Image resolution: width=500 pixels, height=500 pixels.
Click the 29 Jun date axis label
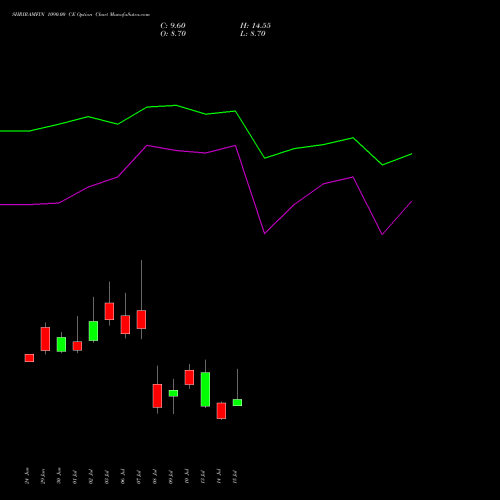[x=43, y=476]
